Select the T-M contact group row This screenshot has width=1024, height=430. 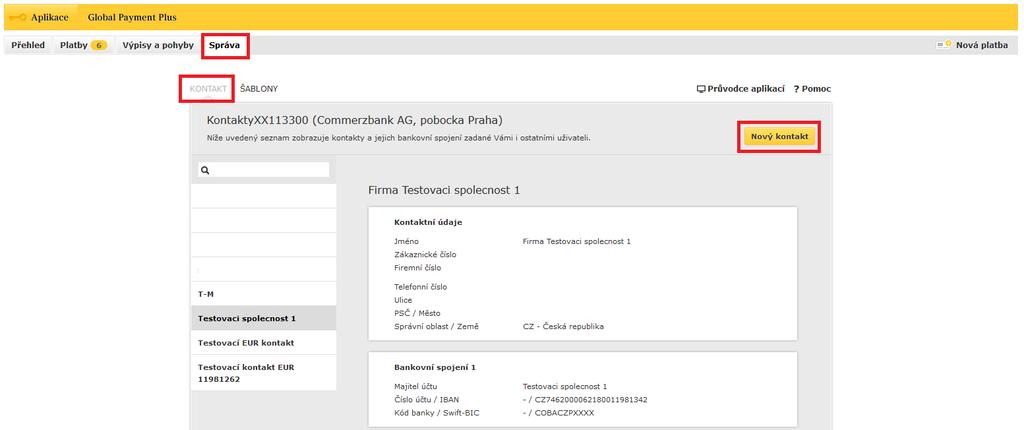click(x=263, y=294)
